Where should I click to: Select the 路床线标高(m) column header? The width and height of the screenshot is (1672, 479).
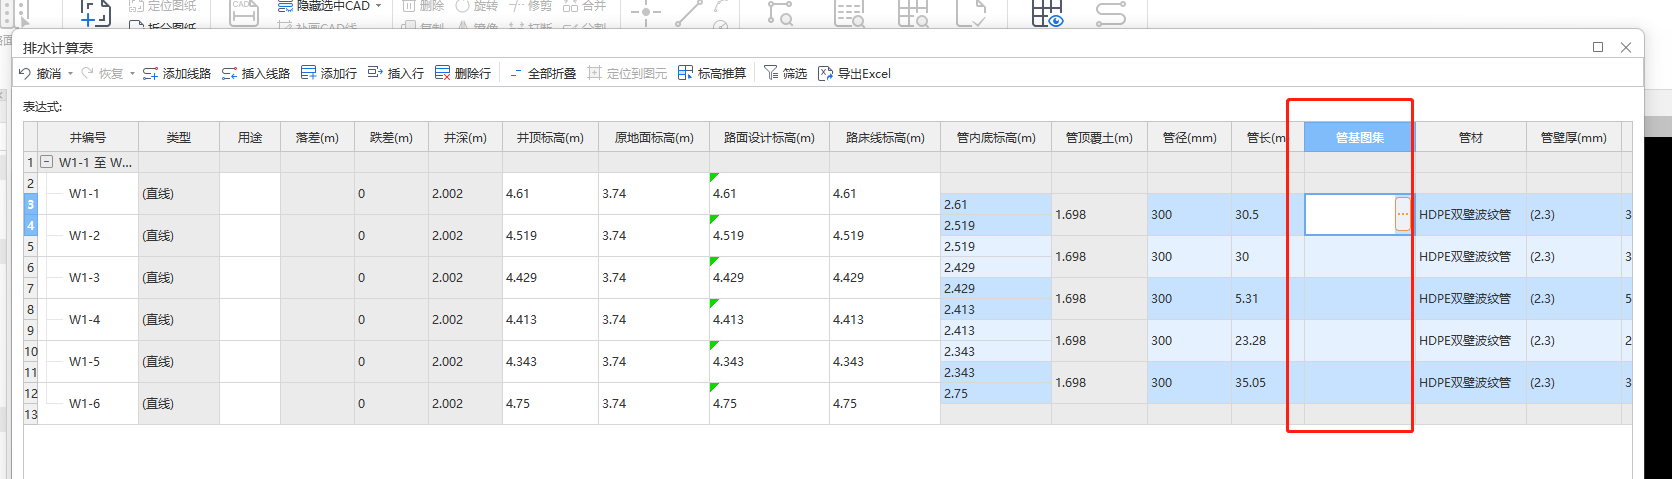[885, 137]
